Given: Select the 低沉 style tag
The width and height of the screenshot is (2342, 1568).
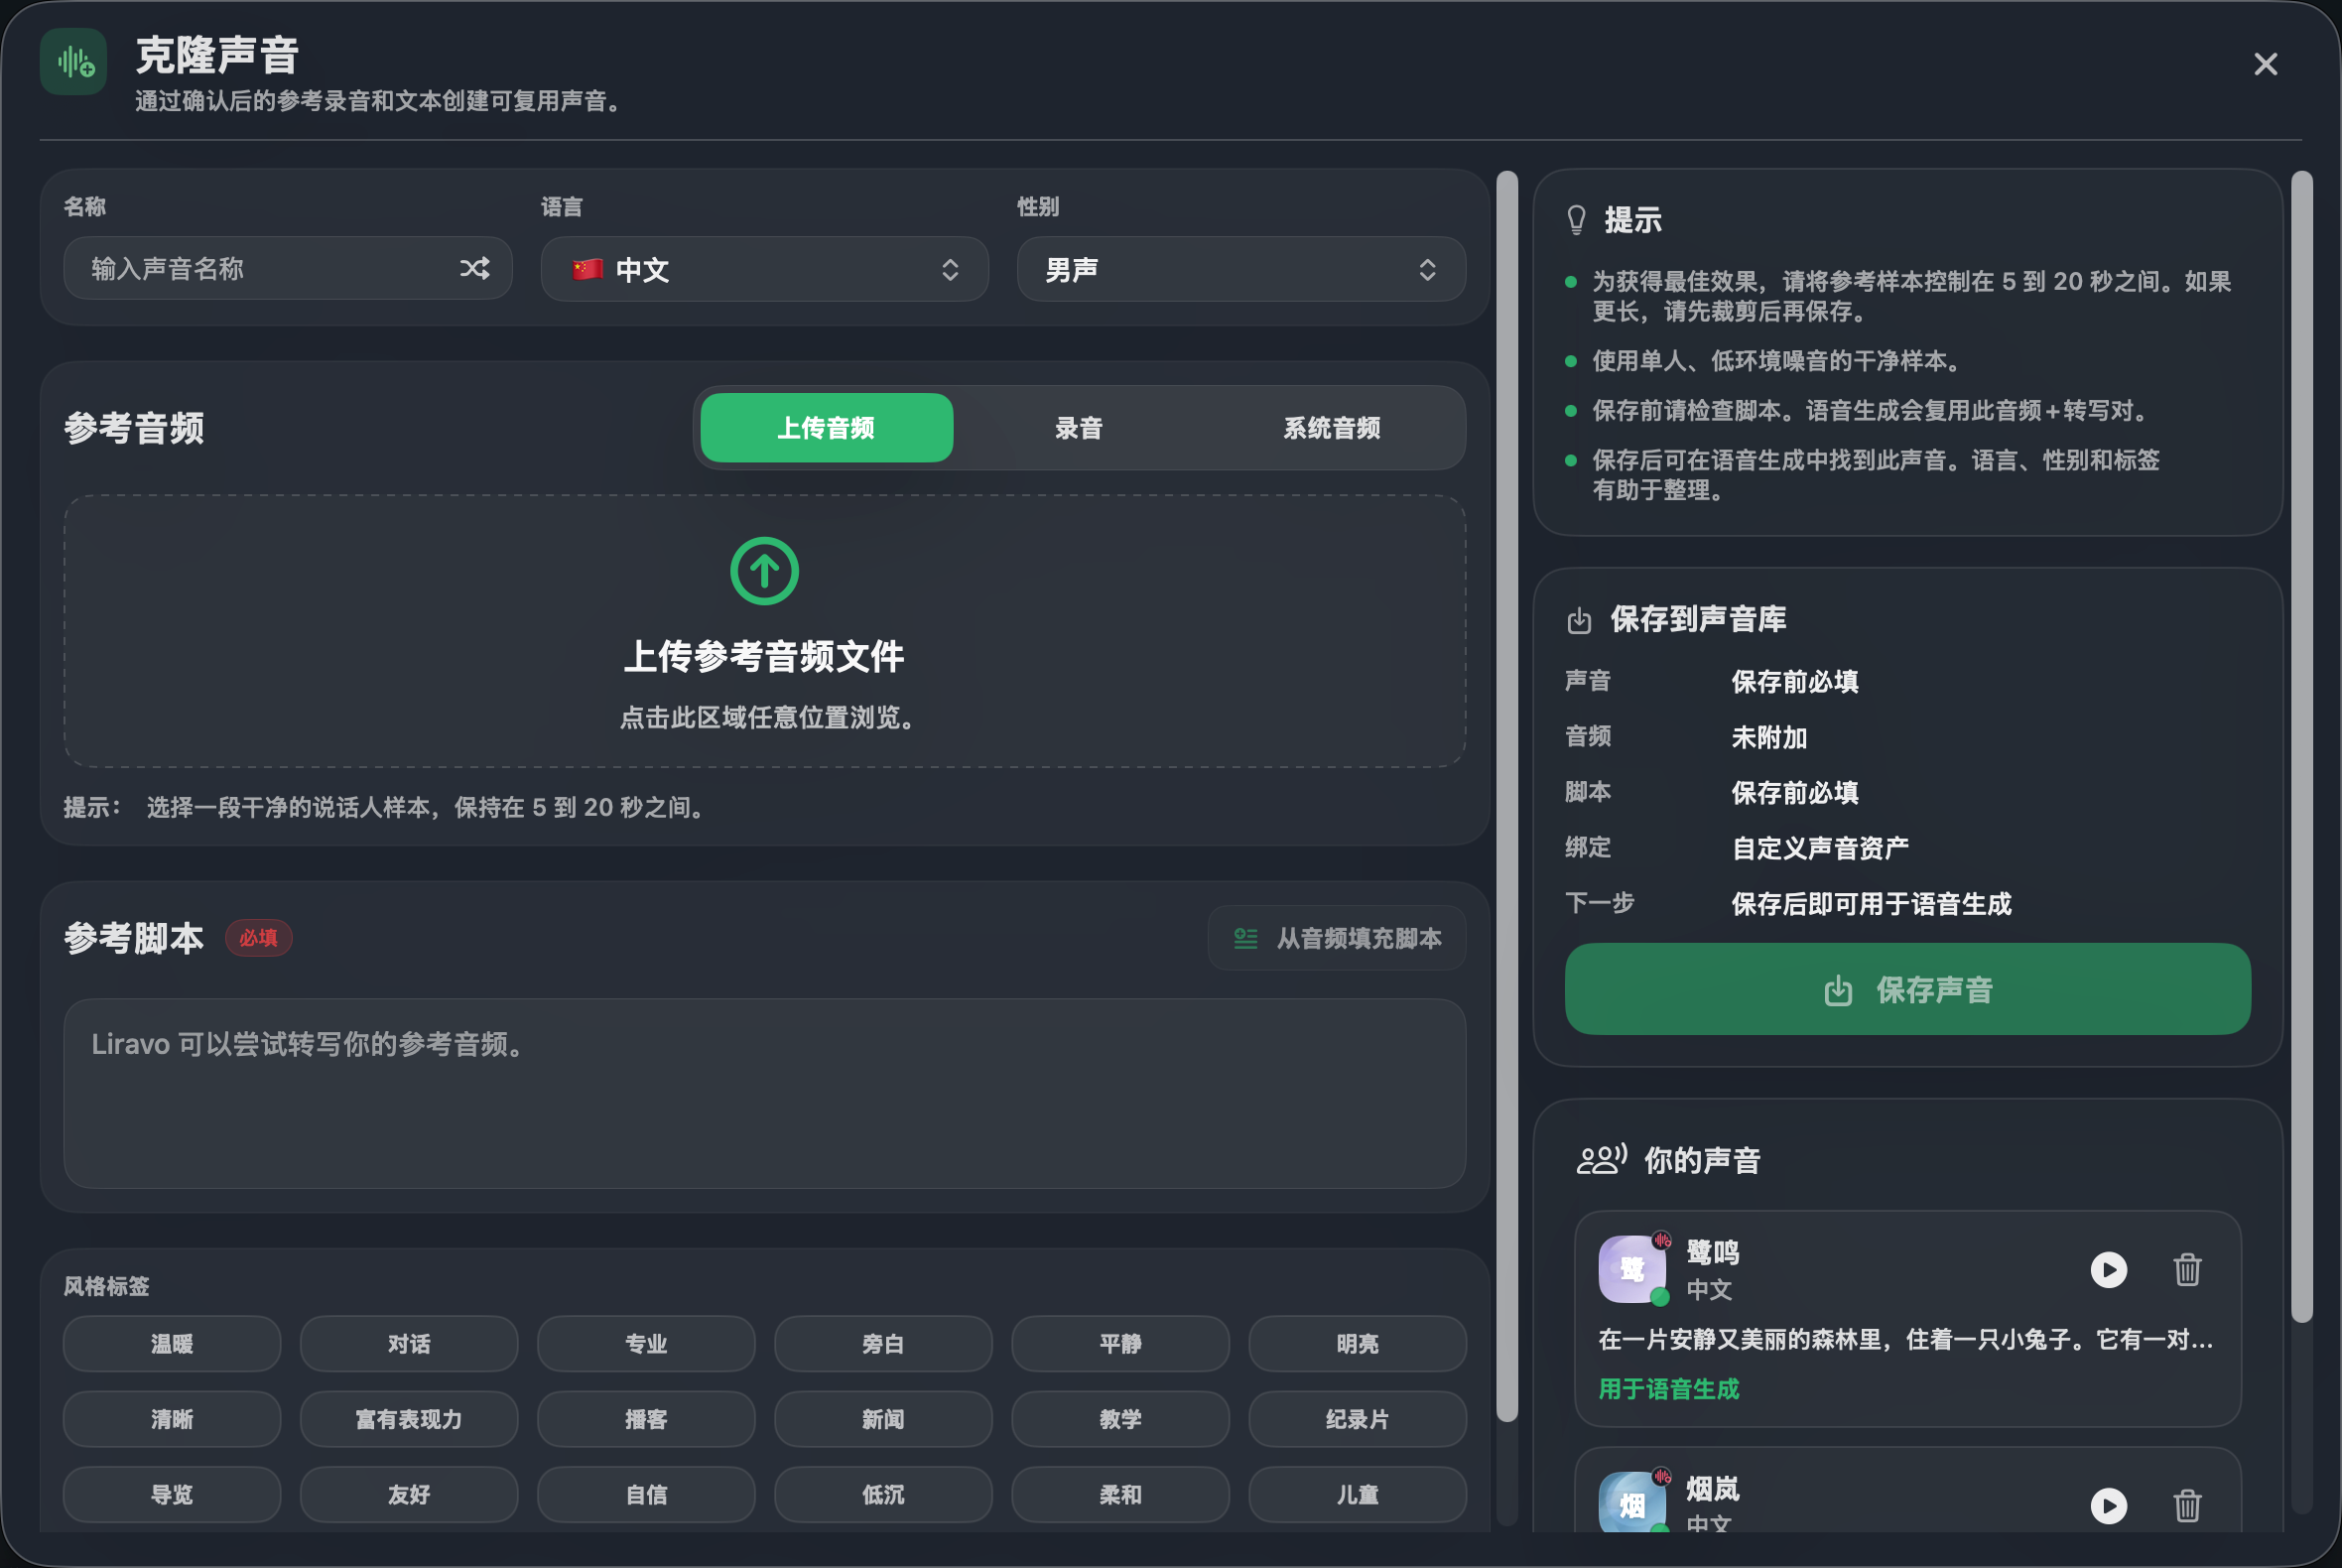Looking at the screenshot, I should (x=883, y=1495).
